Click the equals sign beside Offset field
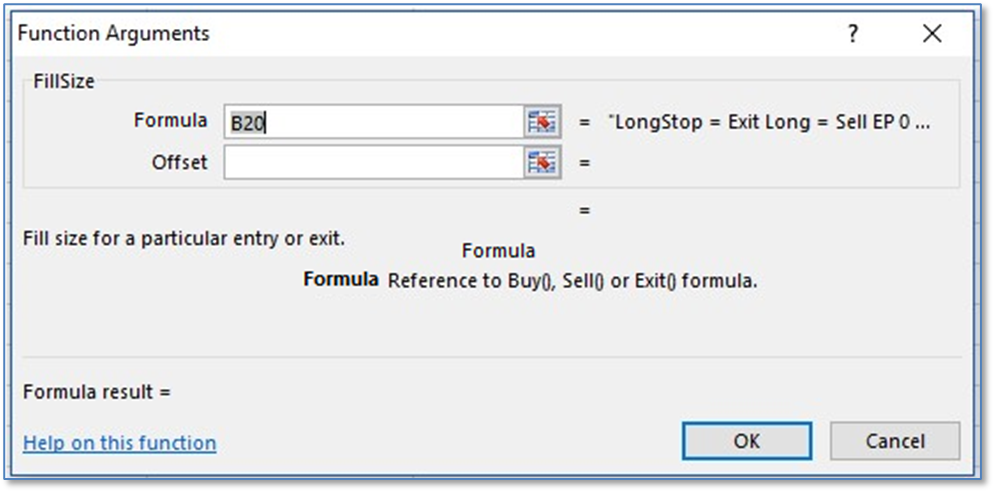 point(585,162)
